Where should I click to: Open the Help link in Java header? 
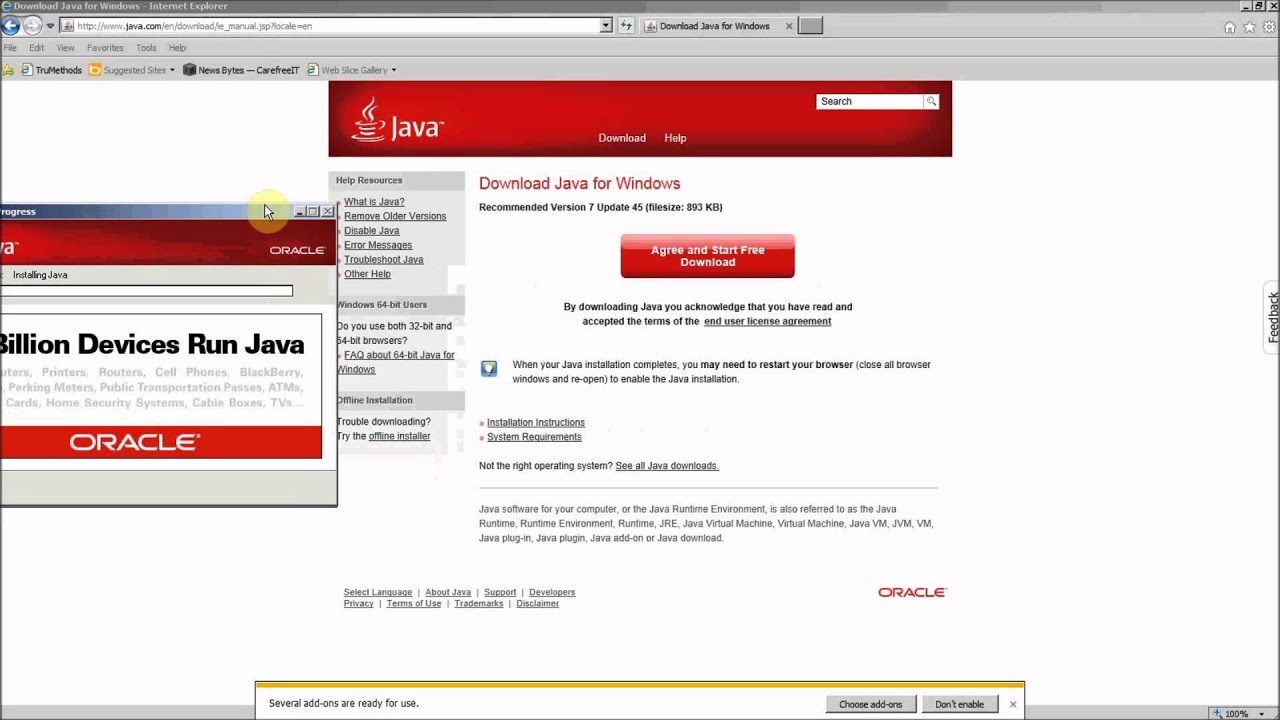click(x=675, y=138)
